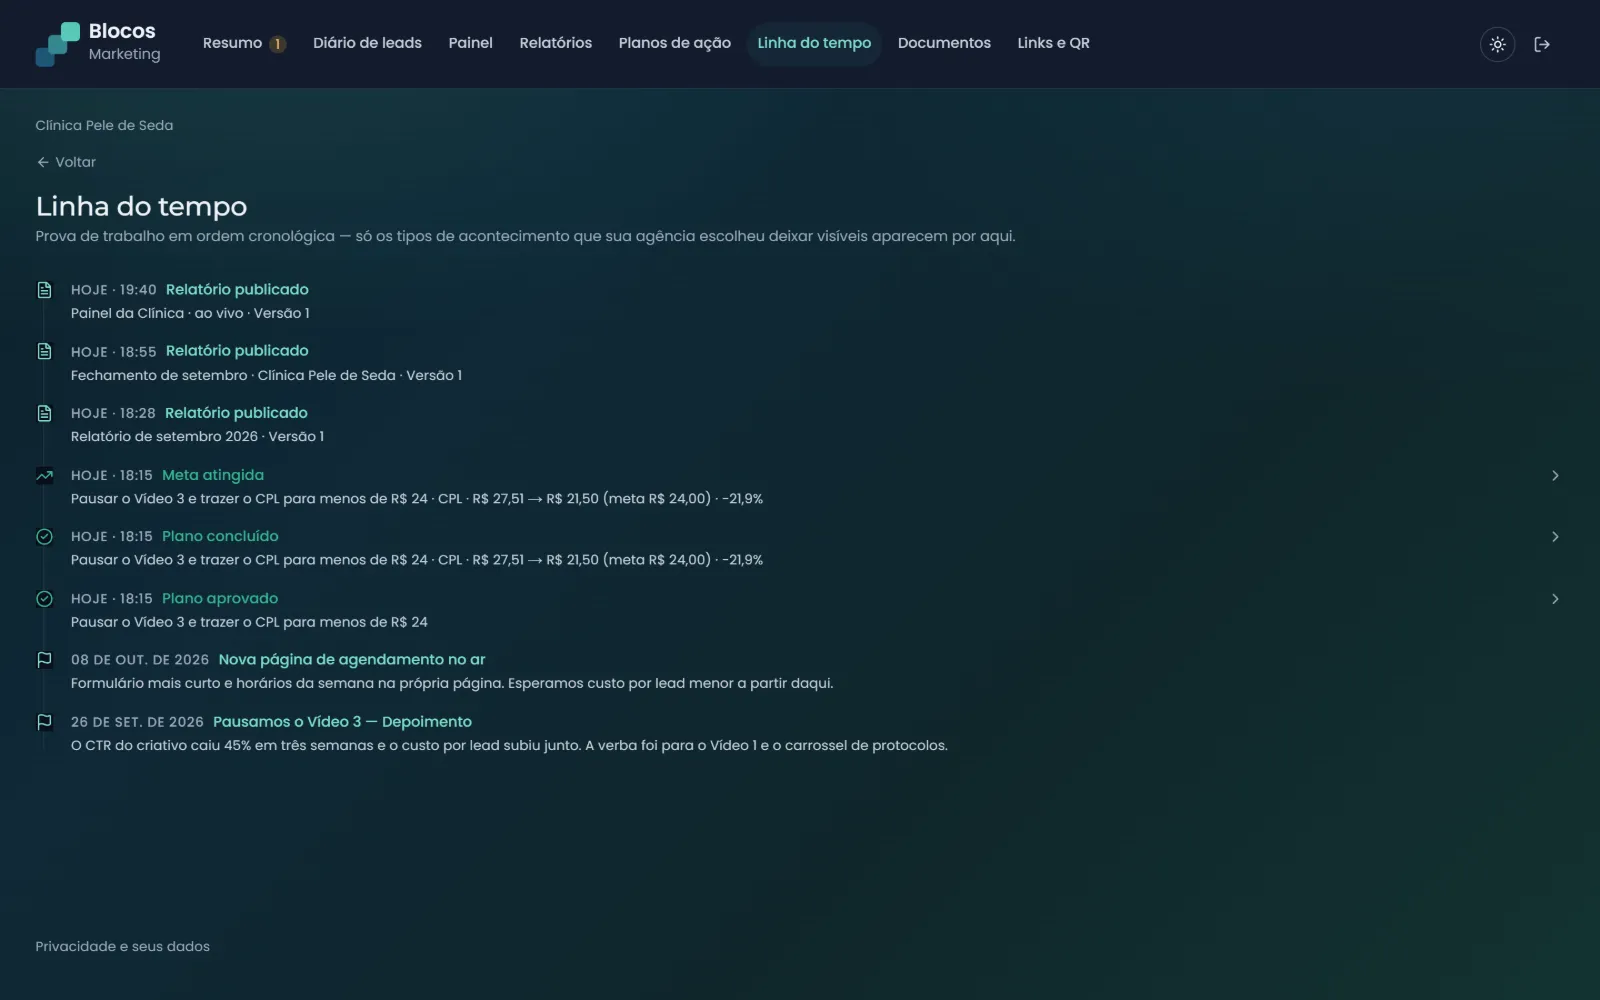The width and height of the screenshot is (1600, 1000).
Task: Click the flag icon beside Pausamos o Vídeo 3
Action: pos(44,722)
